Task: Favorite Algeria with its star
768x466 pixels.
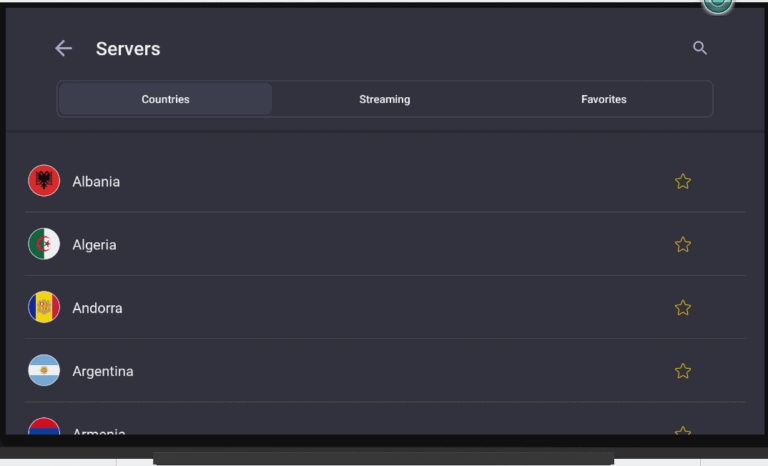Action: pos(683,245)
